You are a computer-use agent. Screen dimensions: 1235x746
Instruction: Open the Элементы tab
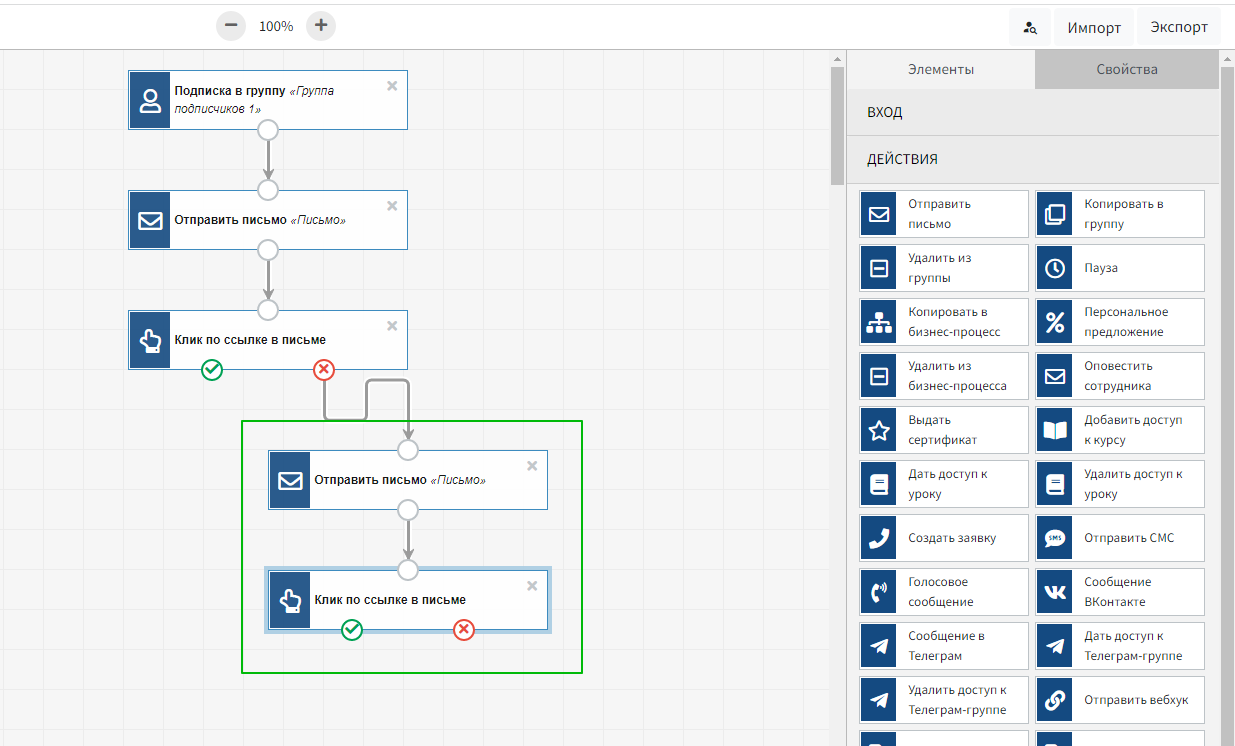(x=940, y=69)
